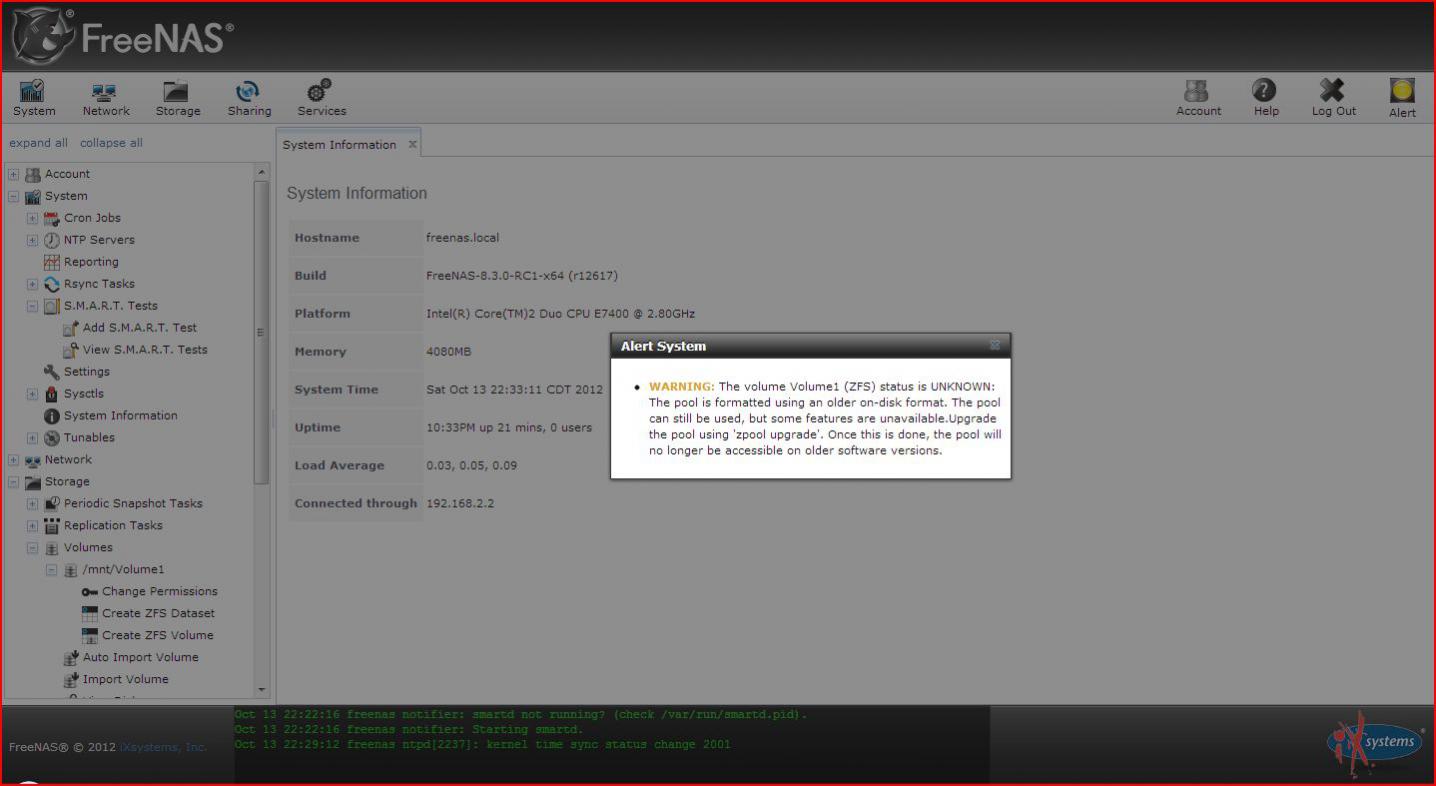Expand the Network tree node
Image resolution: width=1436 pixels, height=786 pixels.
pos(14,460)
